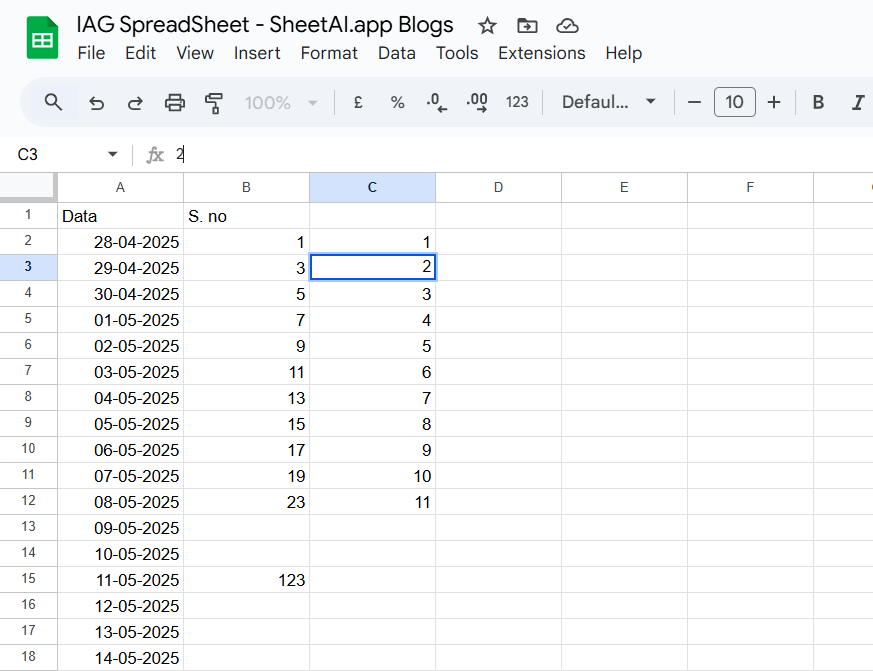Select row 15 header
Image resolution: width=873 pixels, height=671 pixels.
[28, 579]
